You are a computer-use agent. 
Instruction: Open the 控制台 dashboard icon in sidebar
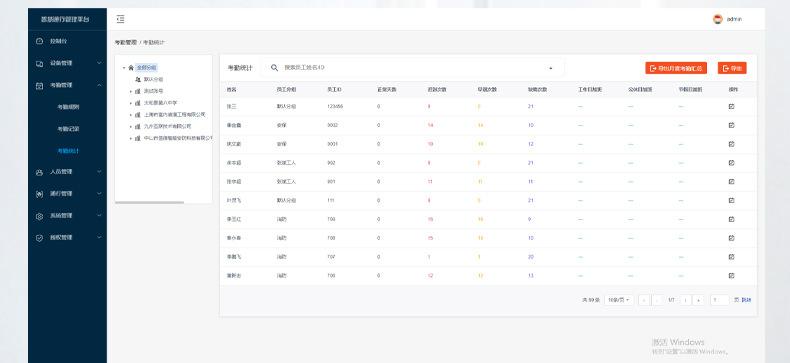(x=39, y=41)
